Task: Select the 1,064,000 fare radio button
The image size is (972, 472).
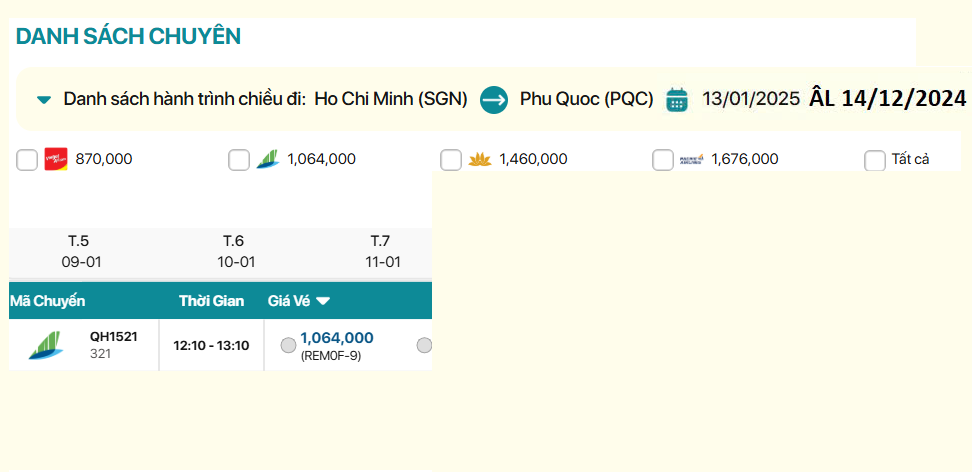Action: (288, 345)
